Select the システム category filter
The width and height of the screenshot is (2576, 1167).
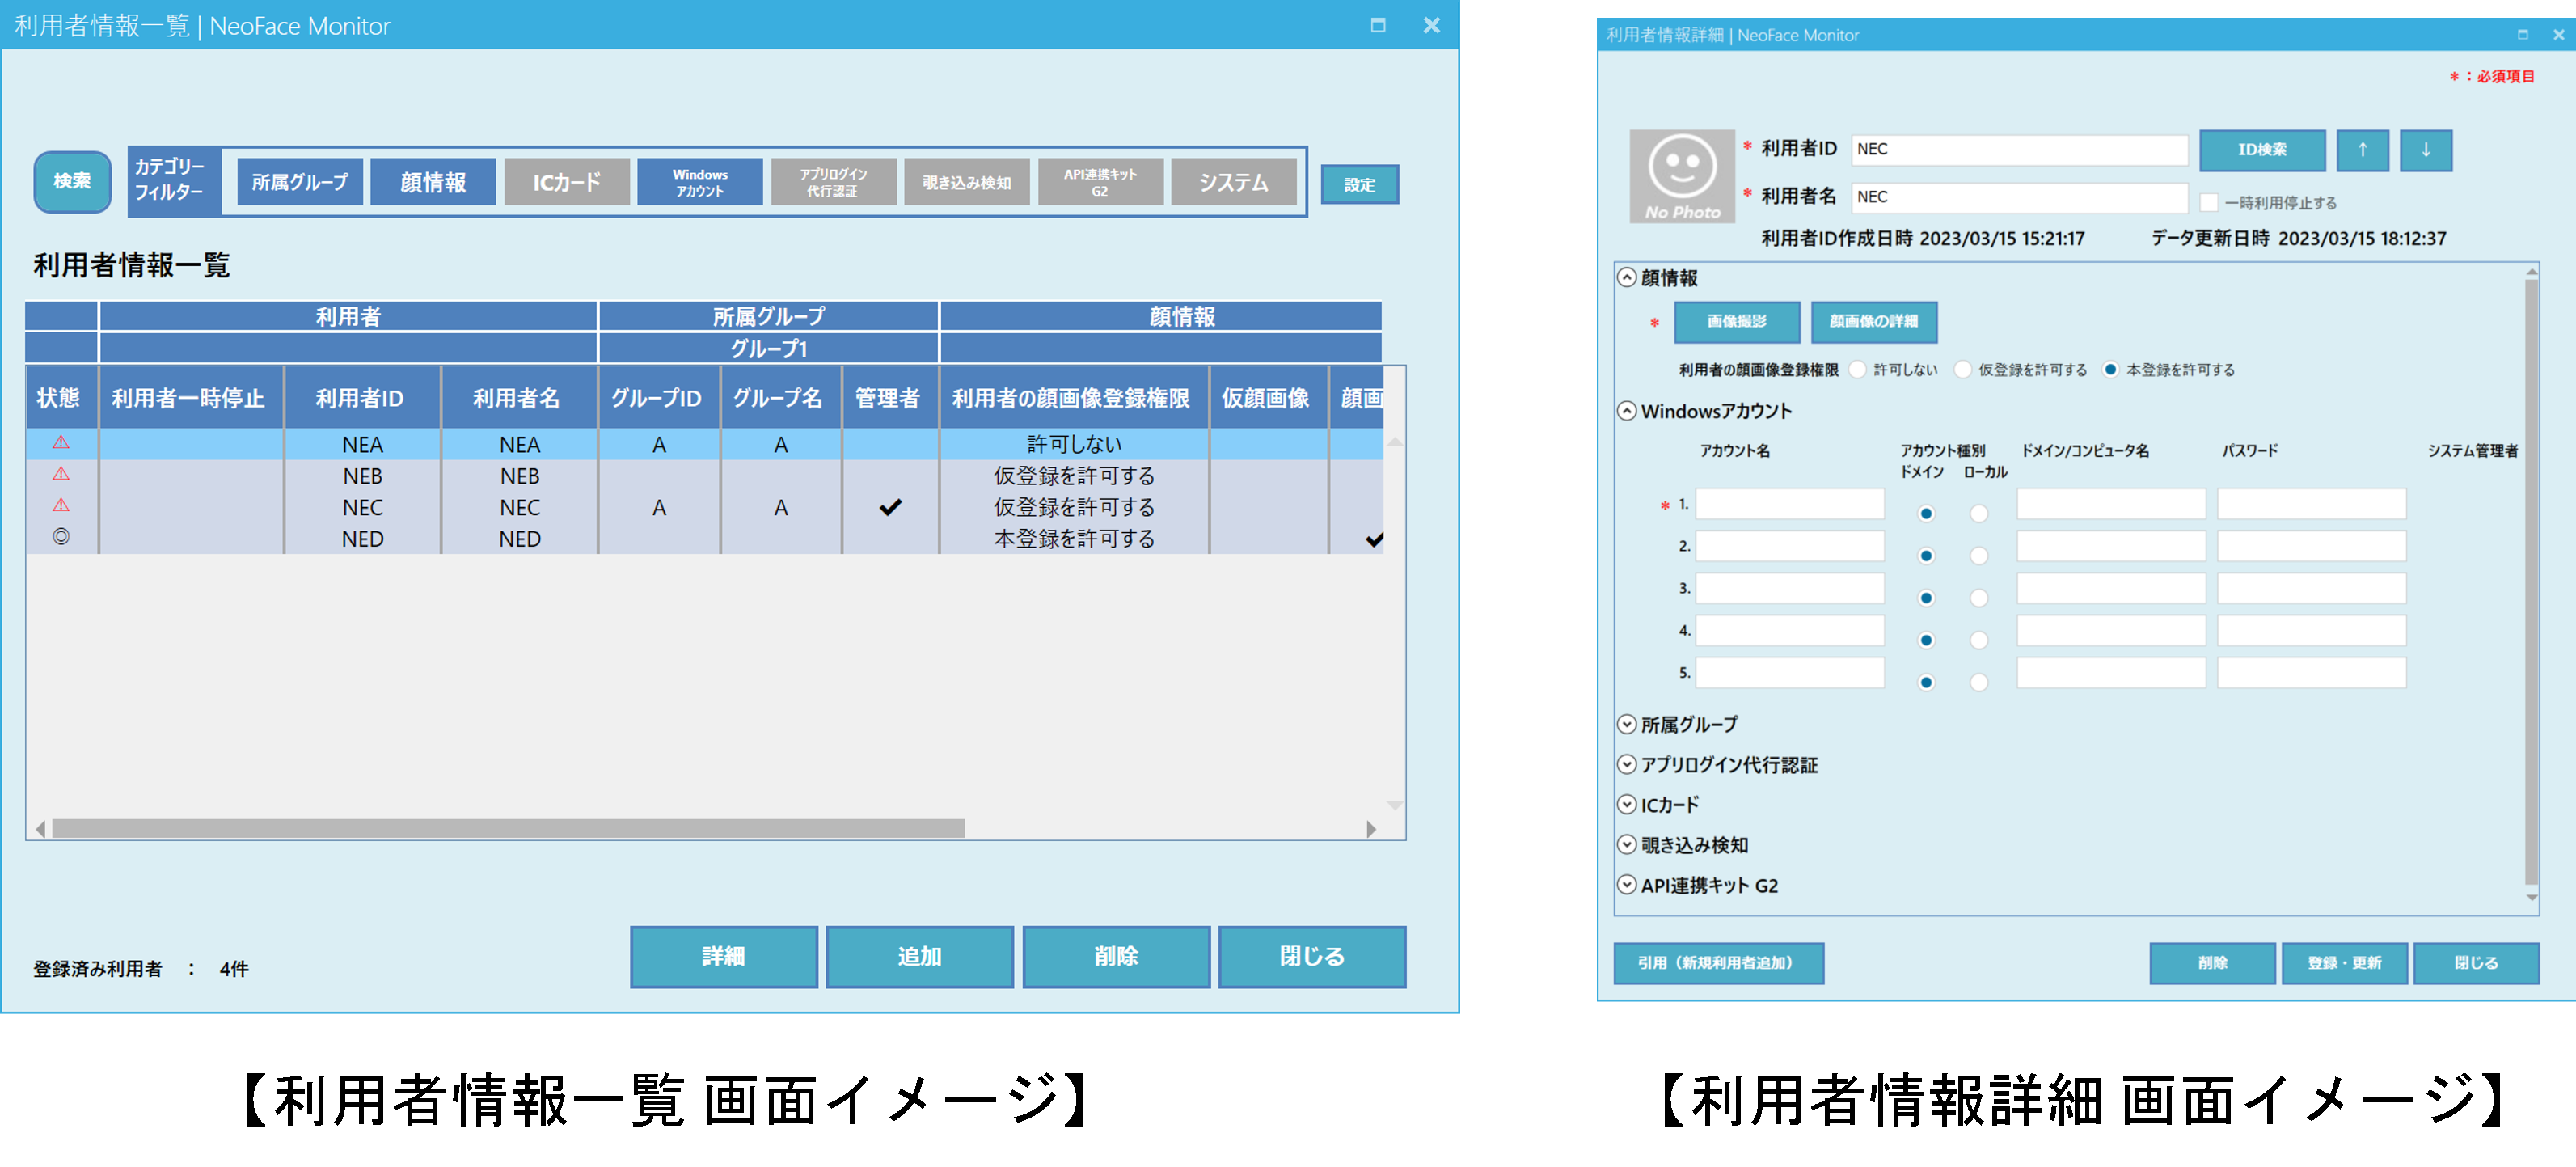tap(1232, 182)
